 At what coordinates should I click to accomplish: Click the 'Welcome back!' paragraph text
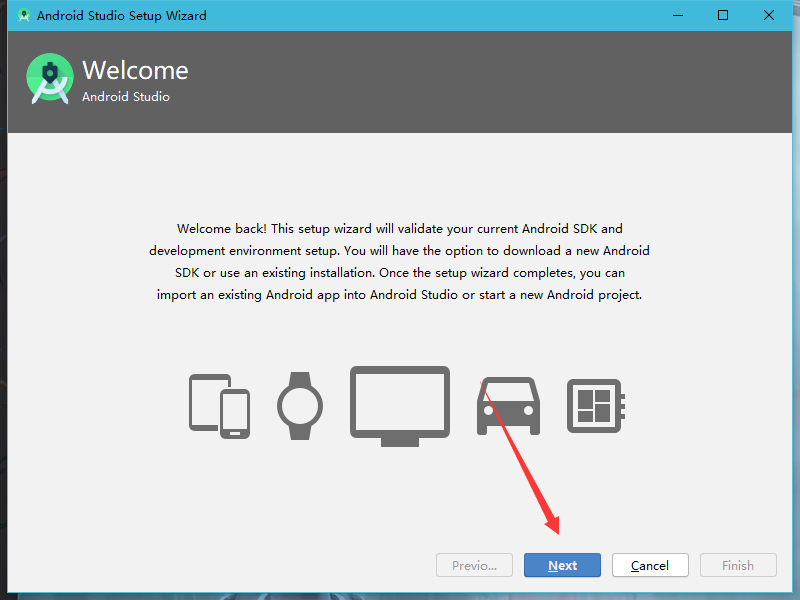tap(399, 262)
